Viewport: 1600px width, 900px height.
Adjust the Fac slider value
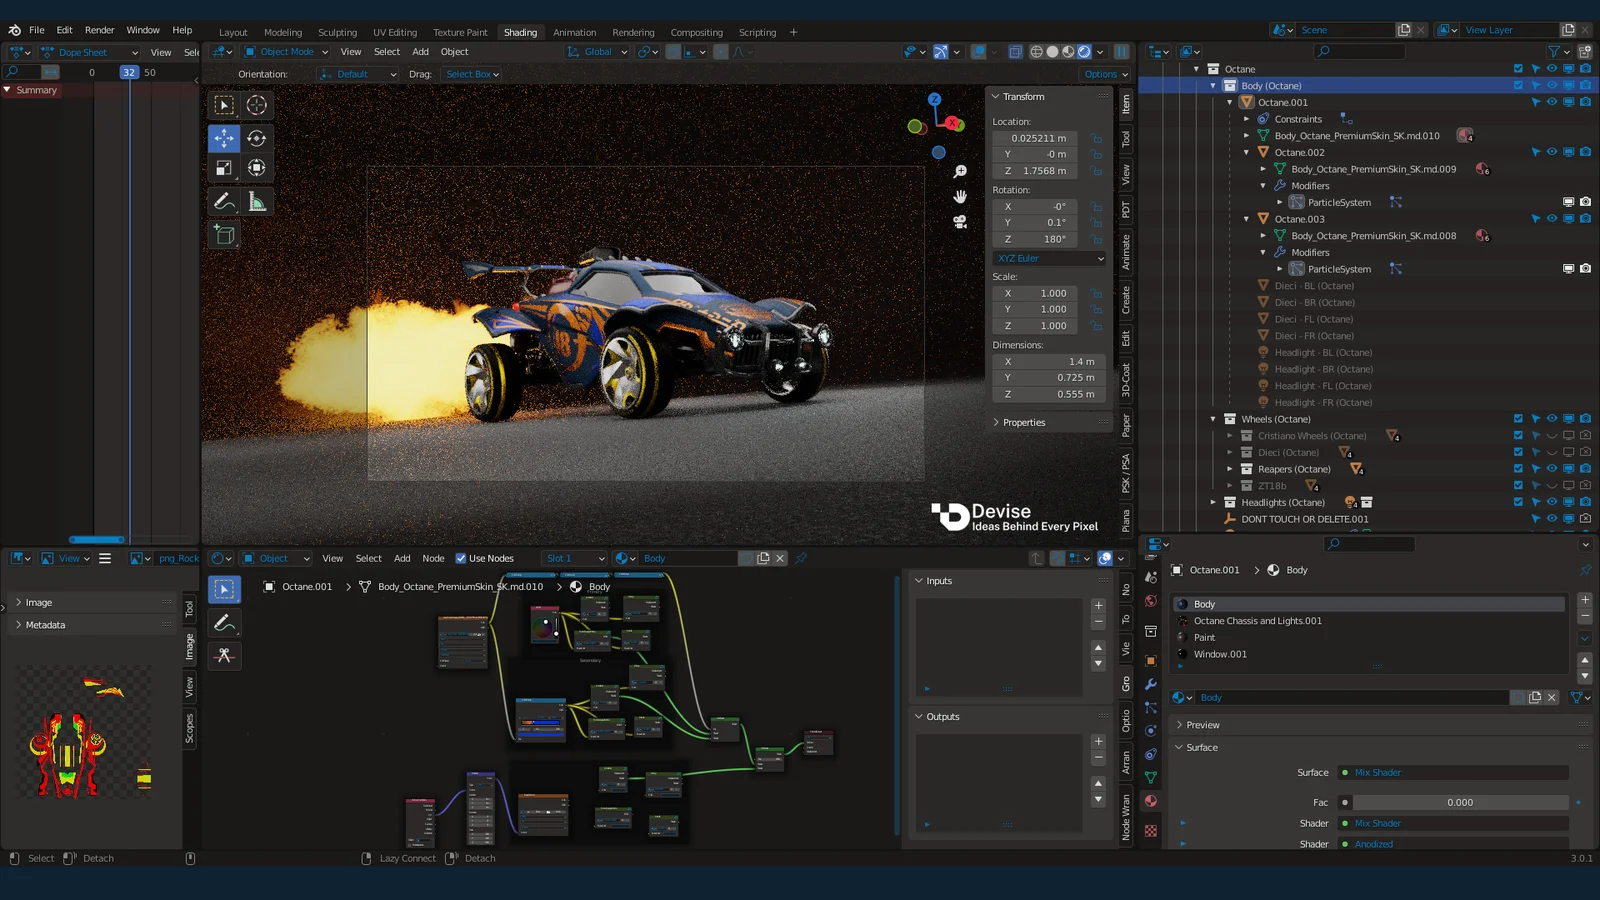1459,802
